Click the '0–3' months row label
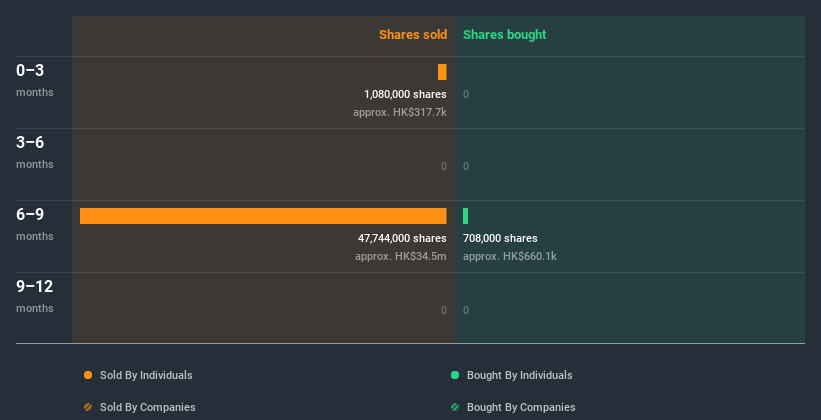The width and height of the screenshot is (821, 420). coord(30,70)
